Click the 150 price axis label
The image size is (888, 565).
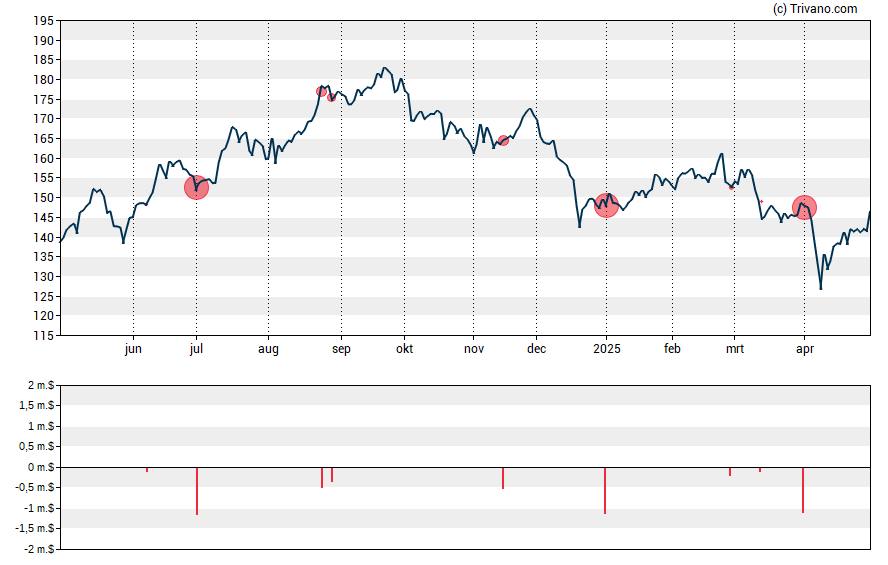click(44, 198)
